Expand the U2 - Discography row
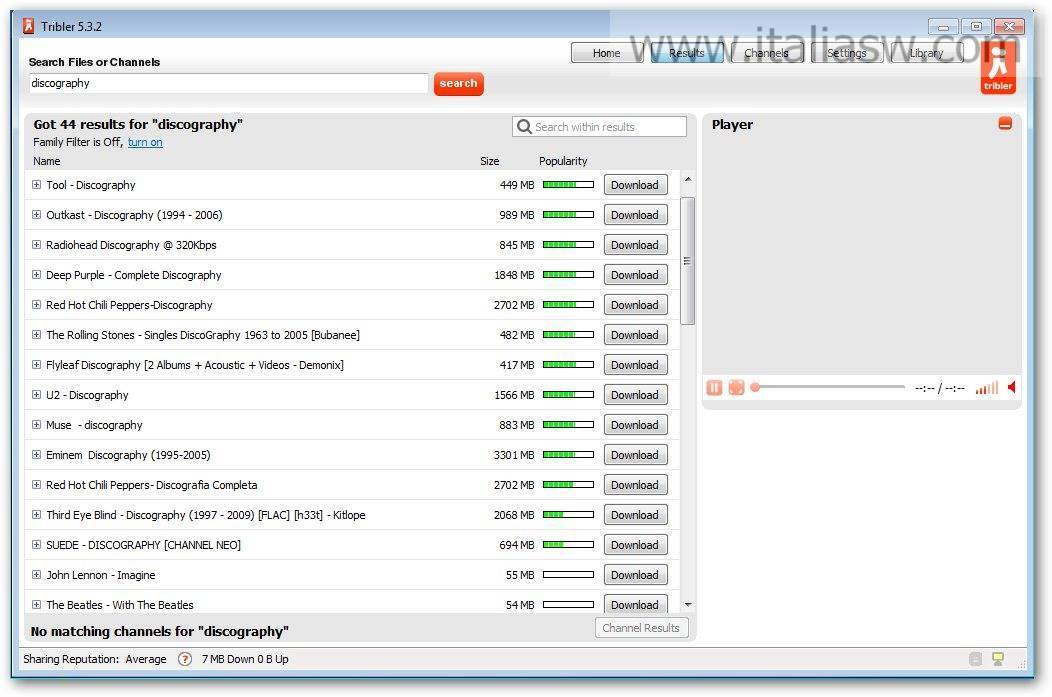The height and width of the screenshot is (697, 1052). point(36,394)
